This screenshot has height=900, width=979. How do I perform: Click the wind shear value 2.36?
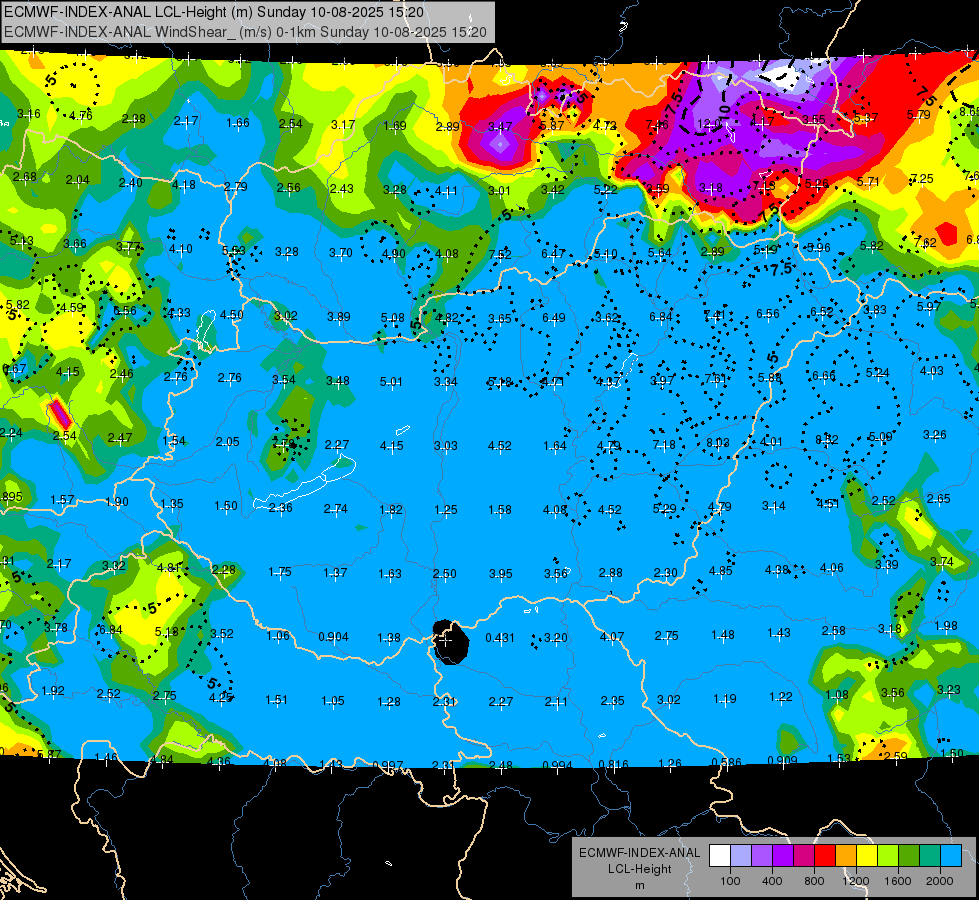(280, 508)
